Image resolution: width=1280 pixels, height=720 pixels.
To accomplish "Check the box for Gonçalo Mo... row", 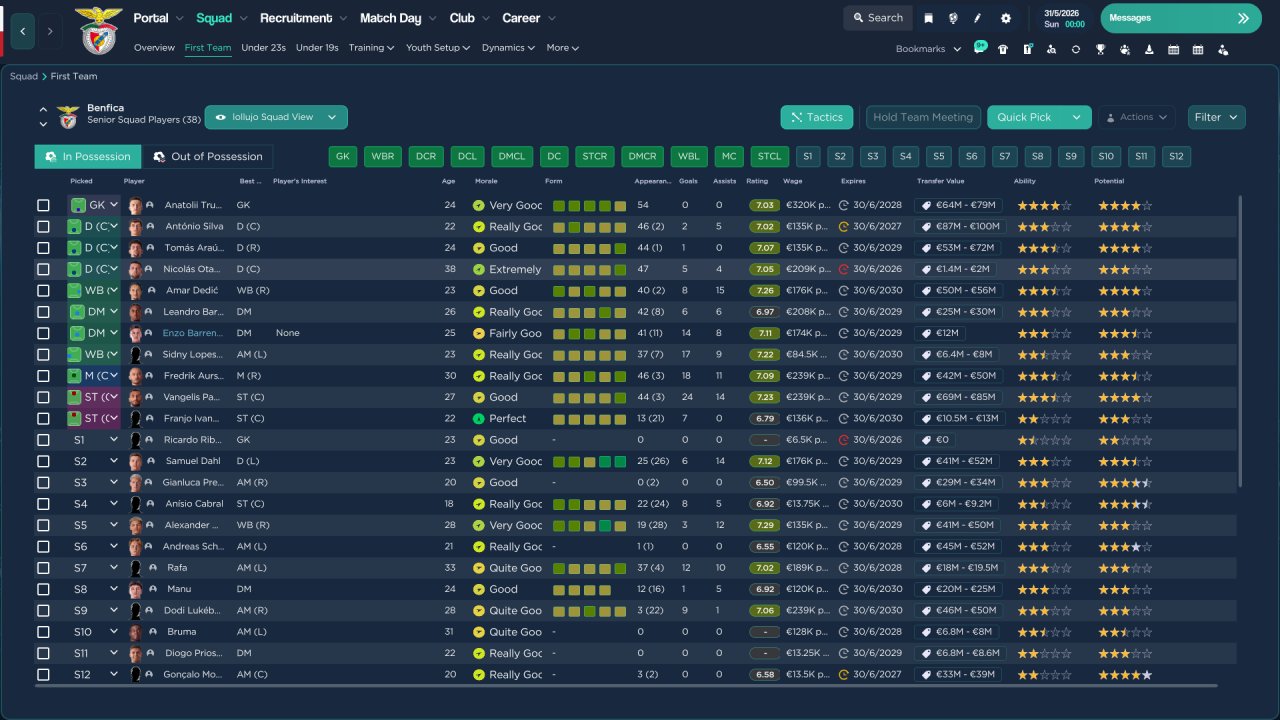I will point(43,675).
